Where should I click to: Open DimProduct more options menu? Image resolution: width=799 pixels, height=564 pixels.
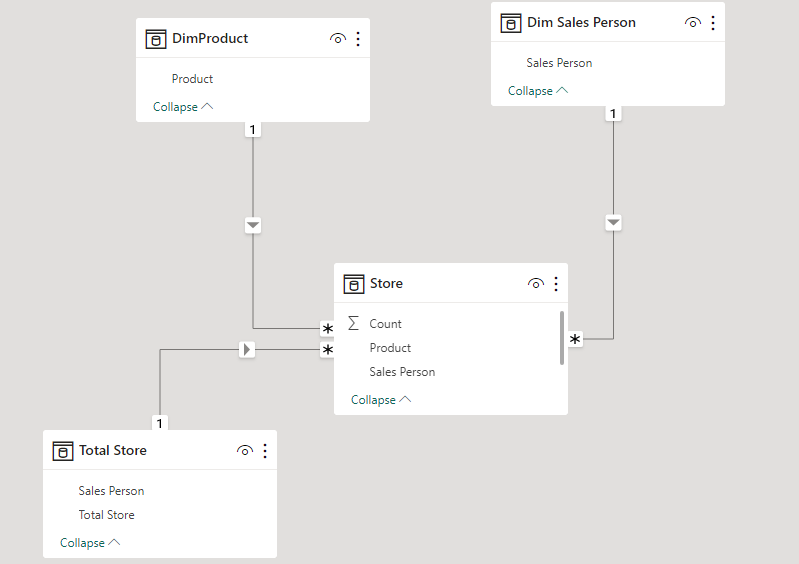coord(358,39)
